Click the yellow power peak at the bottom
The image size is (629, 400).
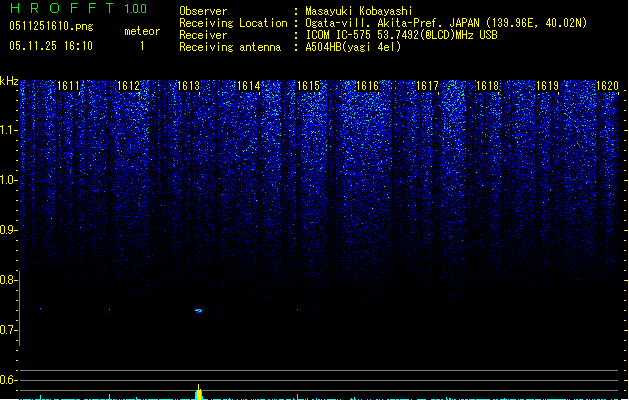(x=199, y=392)
